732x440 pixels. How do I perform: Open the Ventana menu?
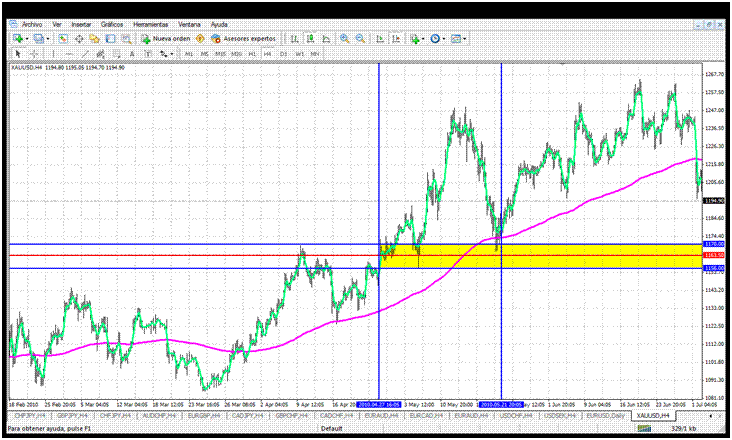[x=189, y=24]
